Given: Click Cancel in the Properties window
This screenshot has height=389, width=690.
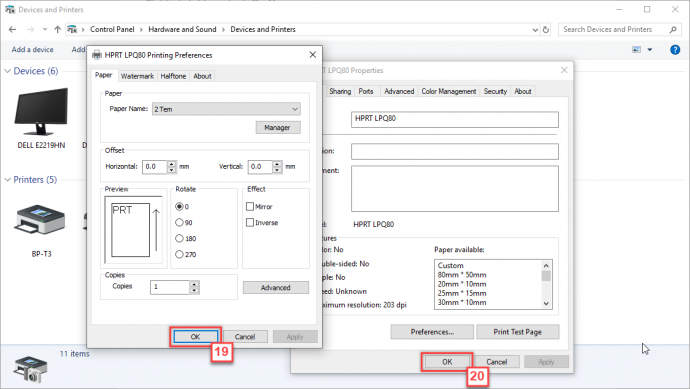Looking at the screenshot, I should point(497,362).
